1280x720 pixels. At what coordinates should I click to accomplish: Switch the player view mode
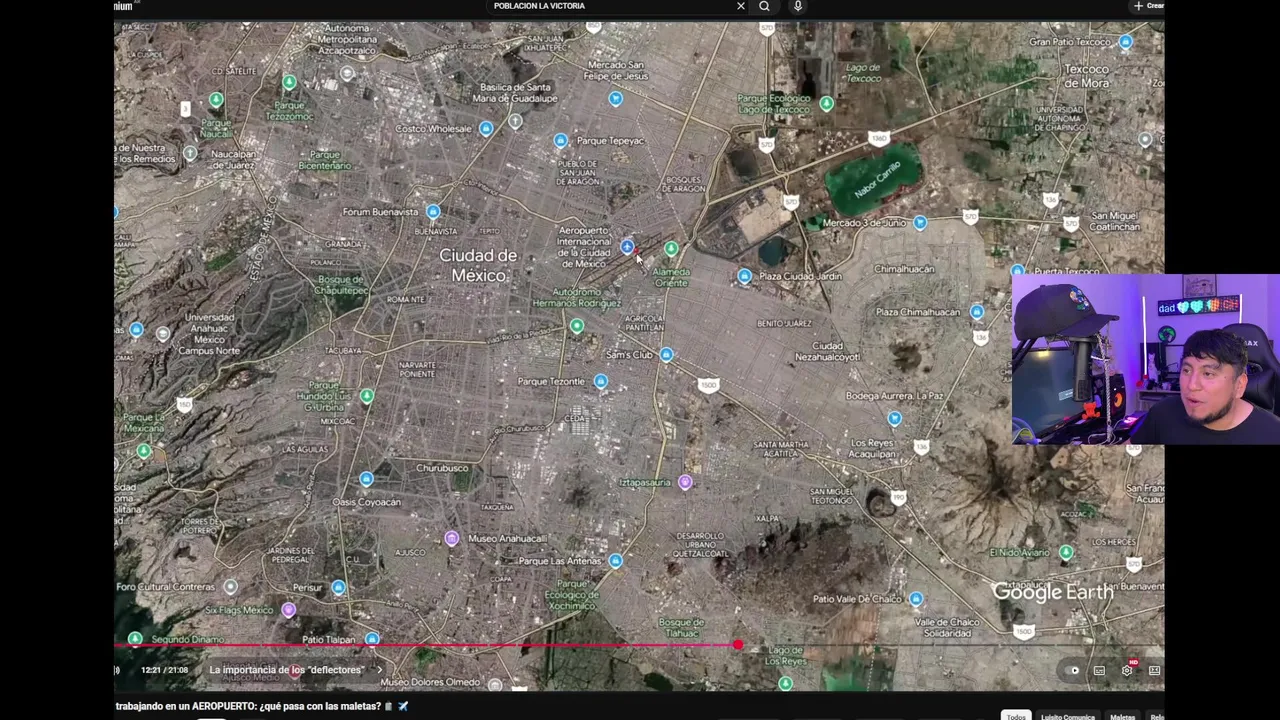tap(1154, 671)
